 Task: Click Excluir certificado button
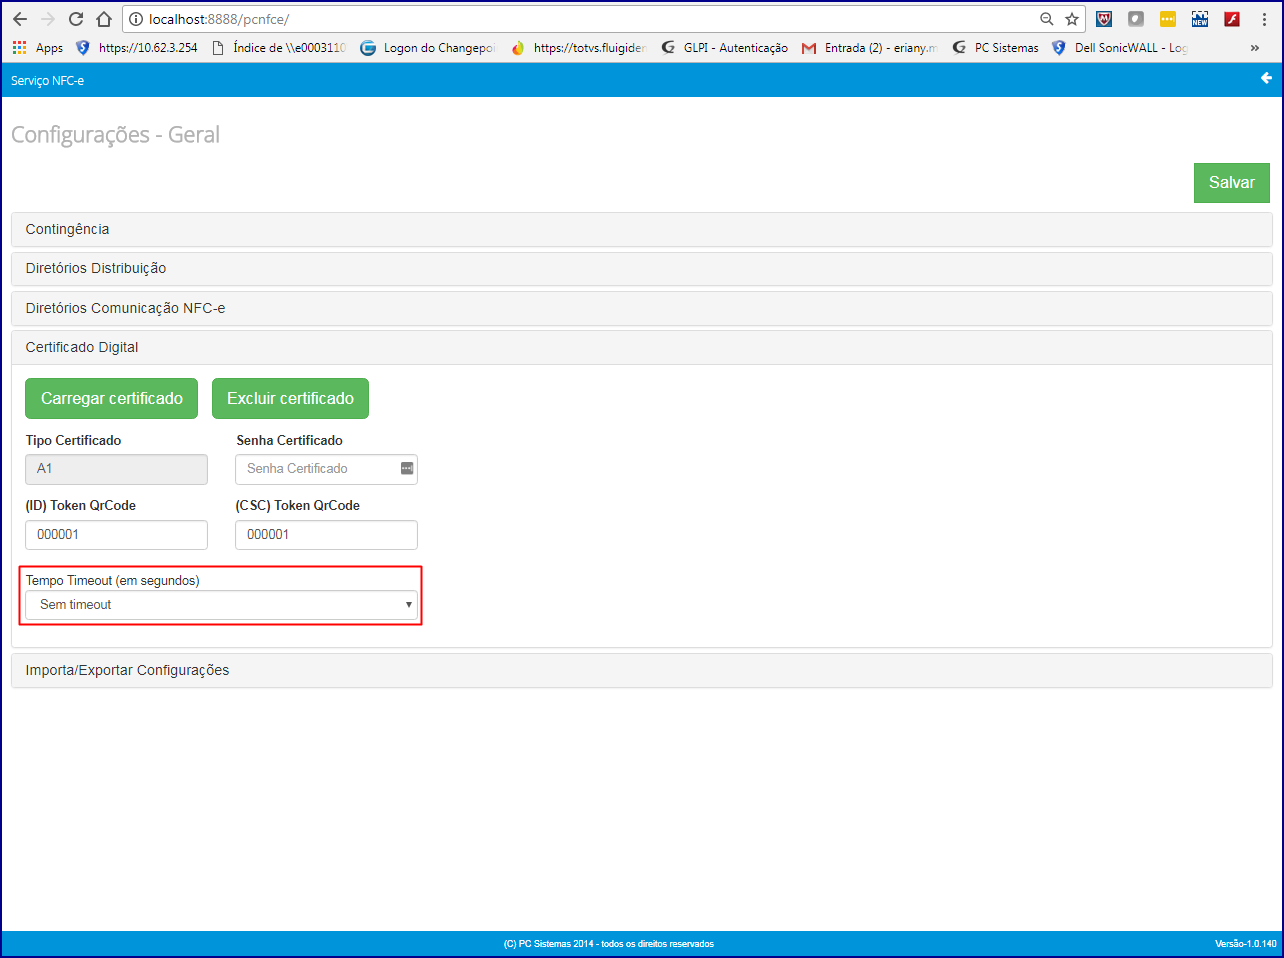(x=290, y=398)
